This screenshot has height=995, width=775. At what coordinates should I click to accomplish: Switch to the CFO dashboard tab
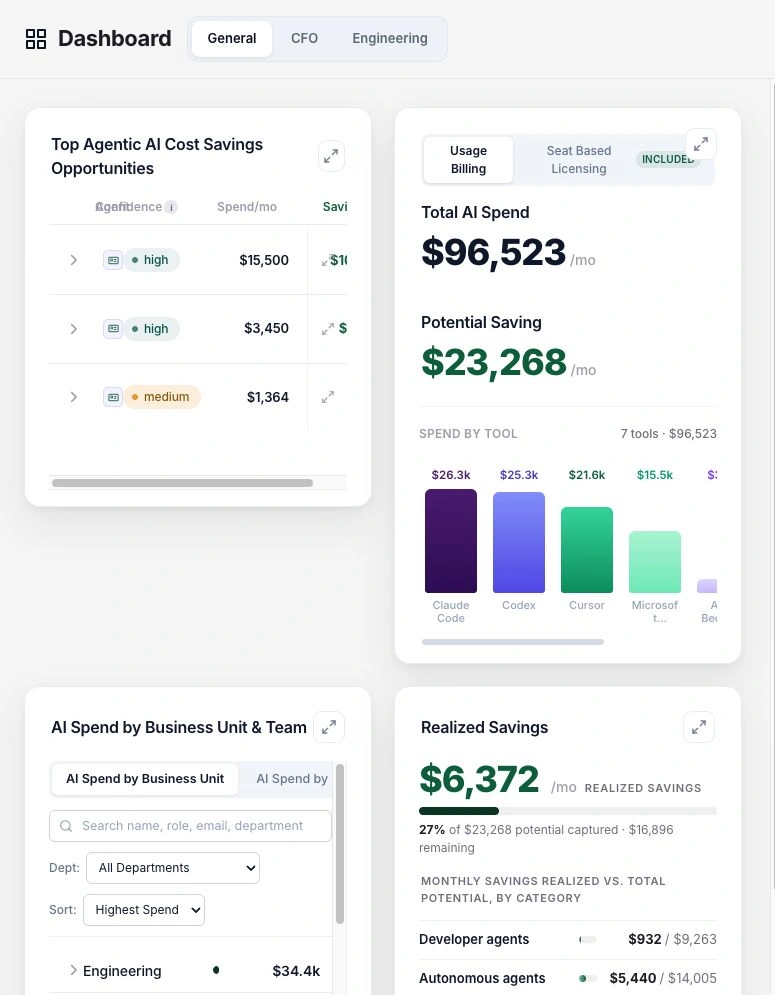pyautogui.click(x=304, y=39)
